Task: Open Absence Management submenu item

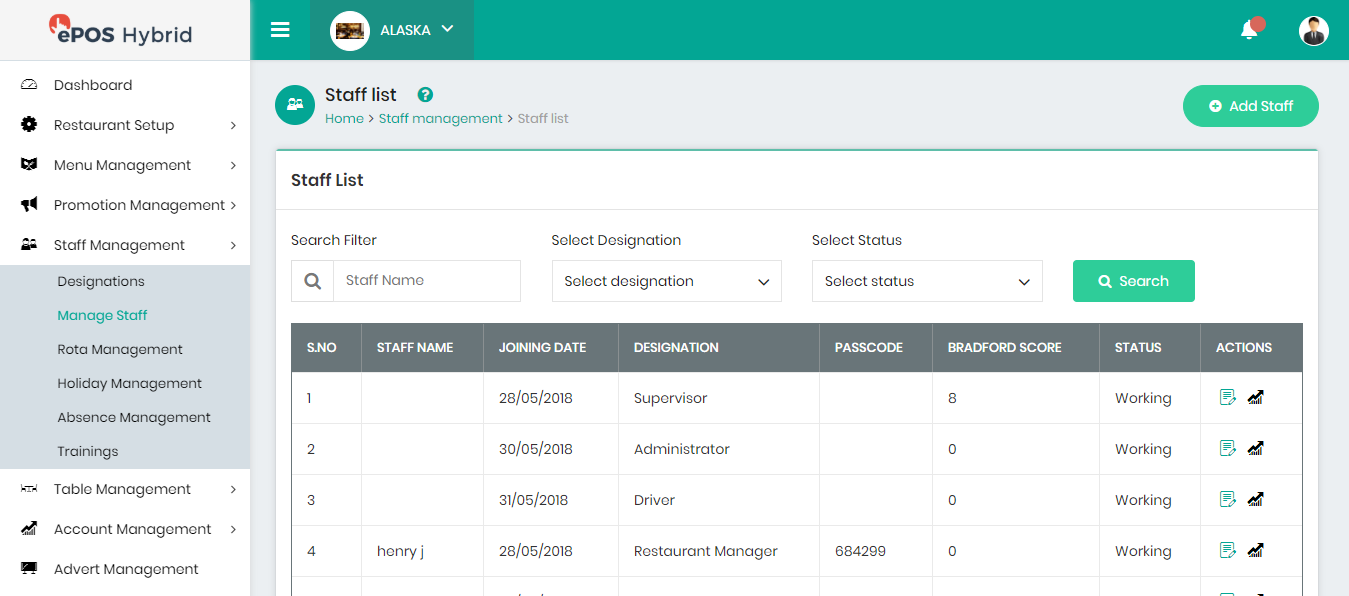Action: pyautogui.click(x=134, y=417)
